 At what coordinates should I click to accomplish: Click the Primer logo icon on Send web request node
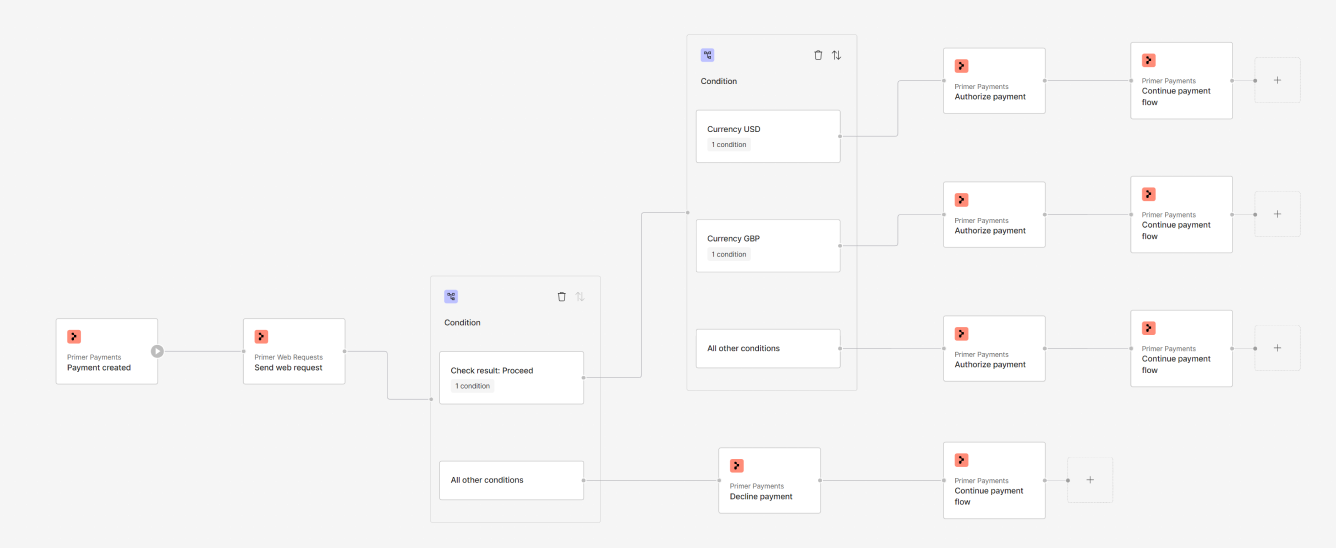261,337
